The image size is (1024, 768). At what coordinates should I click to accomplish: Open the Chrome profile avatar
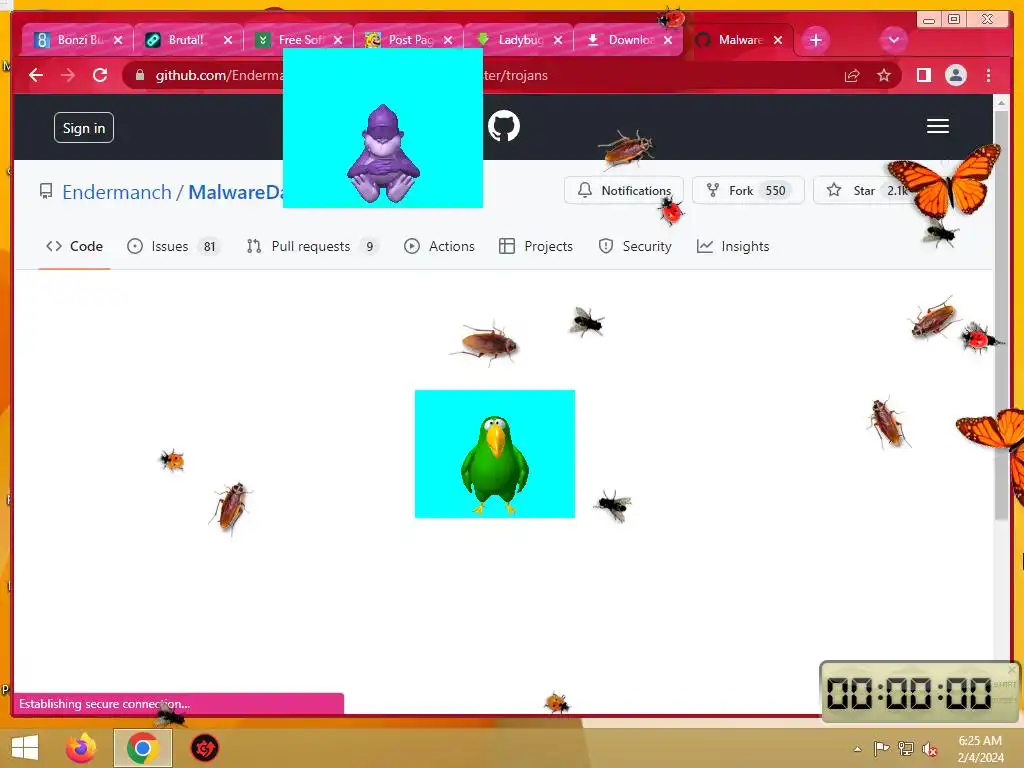[955, 76]
